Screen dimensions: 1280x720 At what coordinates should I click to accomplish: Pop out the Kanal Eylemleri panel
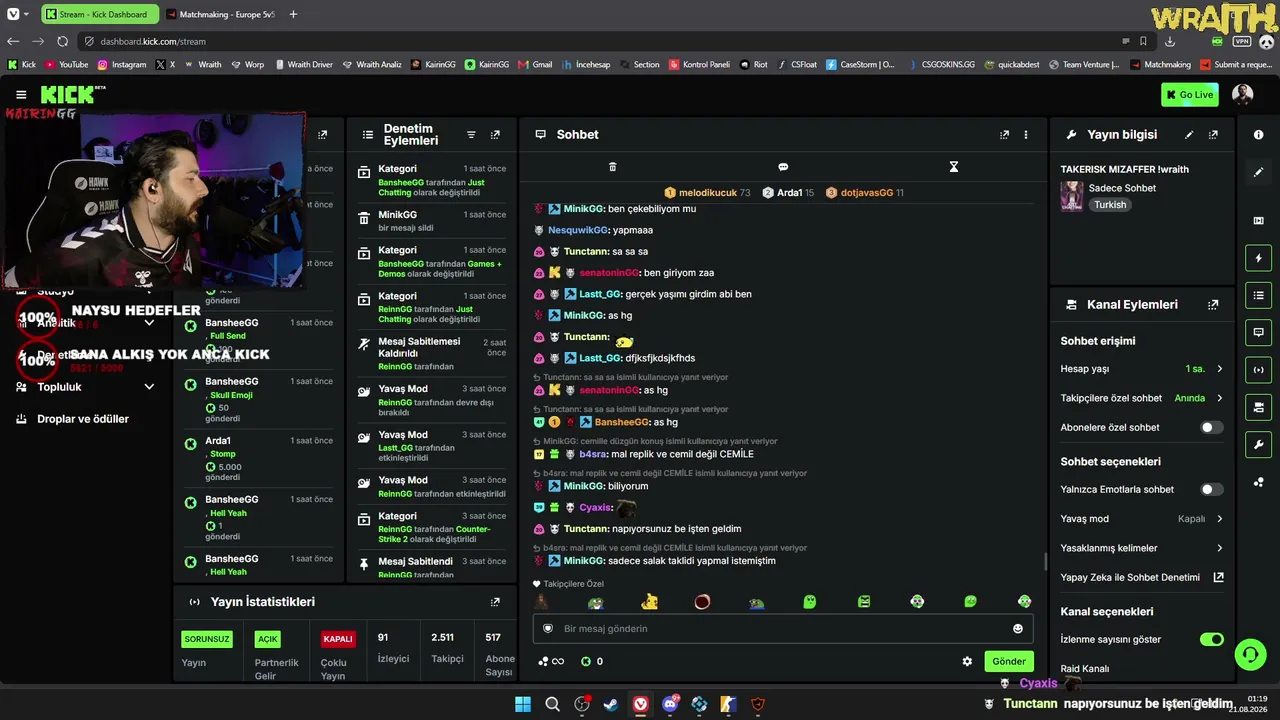[1213, 305]
